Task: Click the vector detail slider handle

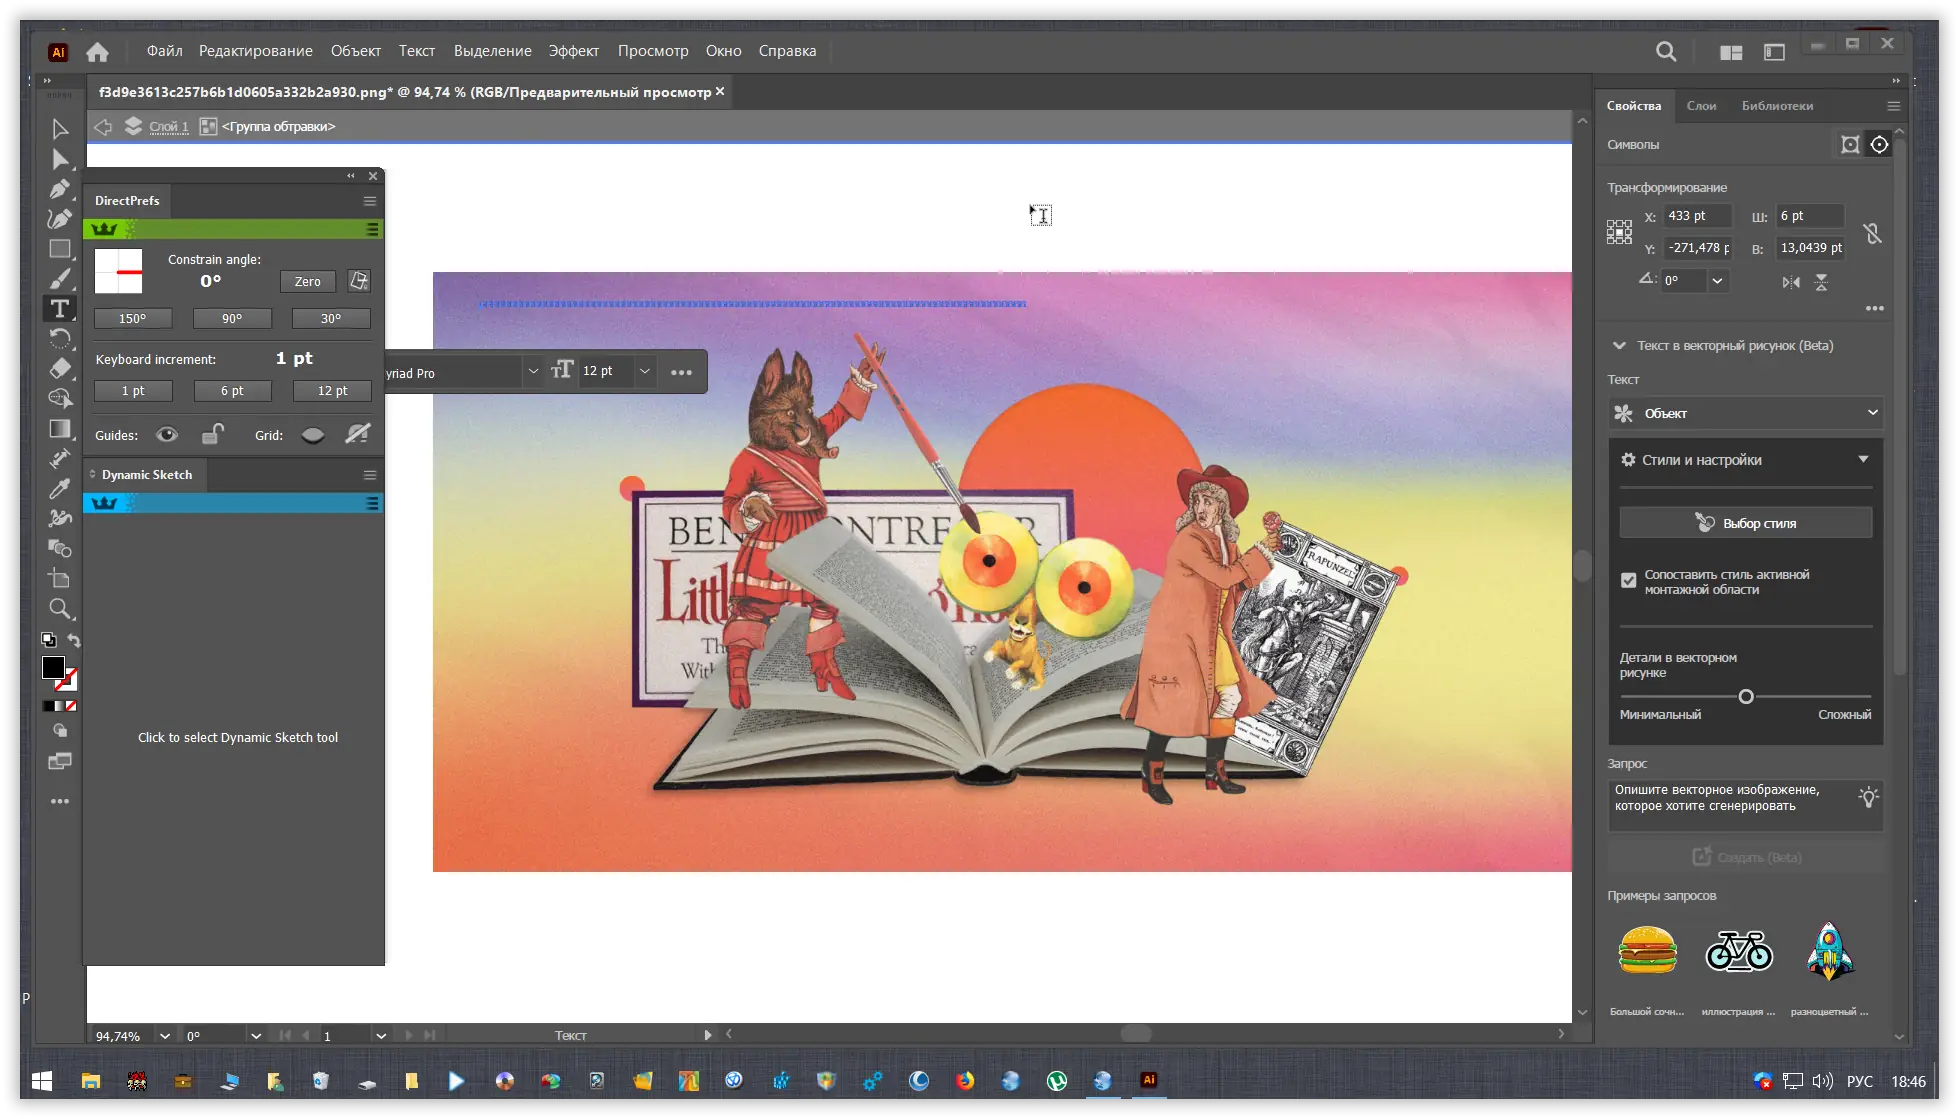Action: [1746, 697]
